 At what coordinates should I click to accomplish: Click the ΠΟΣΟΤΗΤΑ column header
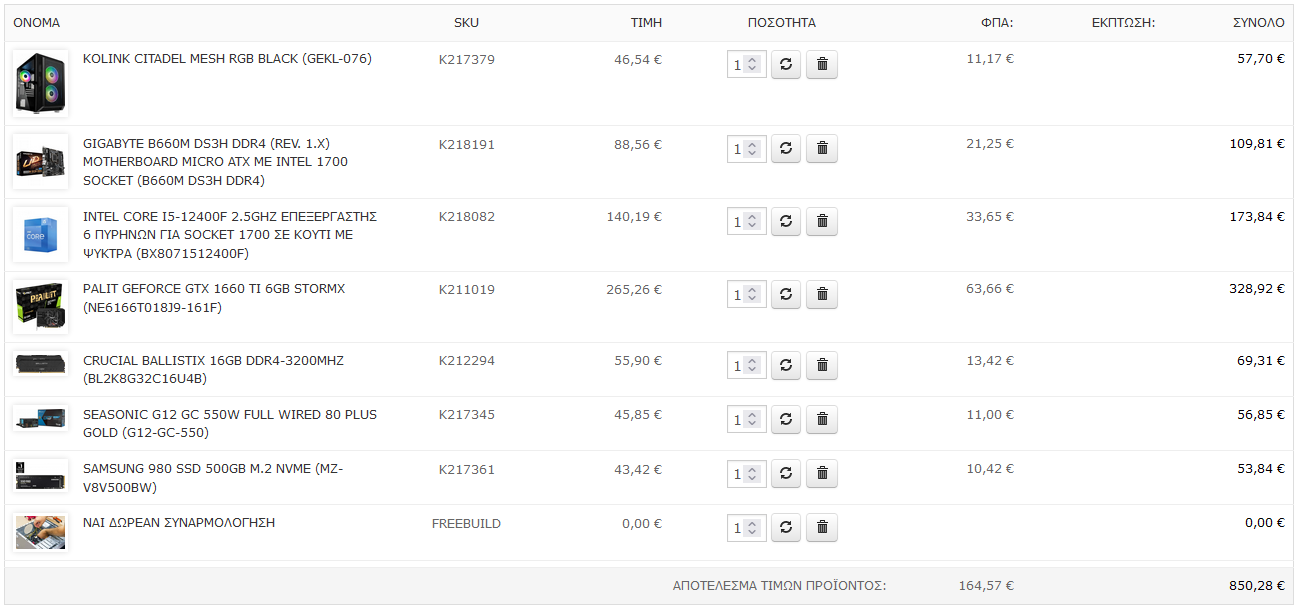click(x=782, y=22)
